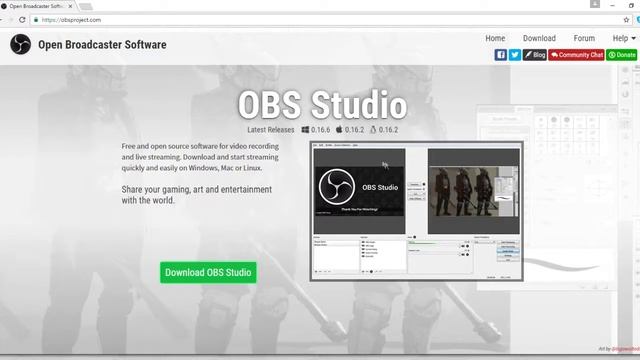Screen dimensions: 640x360
Task: Click the green Donate button
Action: pyautogui.click(x=621, y=55)
